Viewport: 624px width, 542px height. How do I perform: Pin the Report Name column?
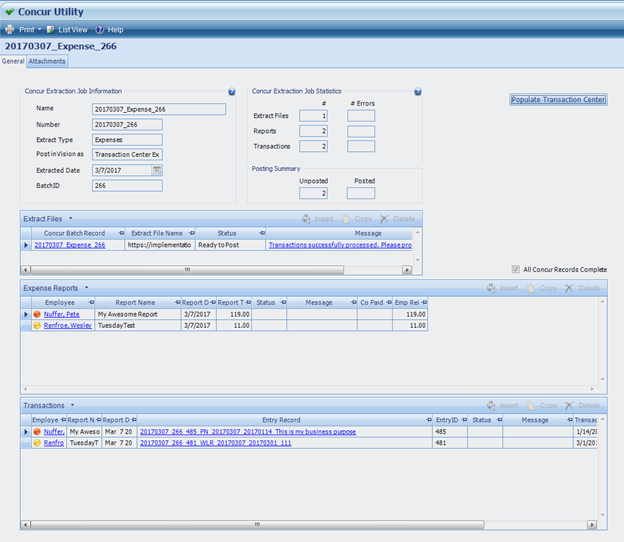(177, 302)
